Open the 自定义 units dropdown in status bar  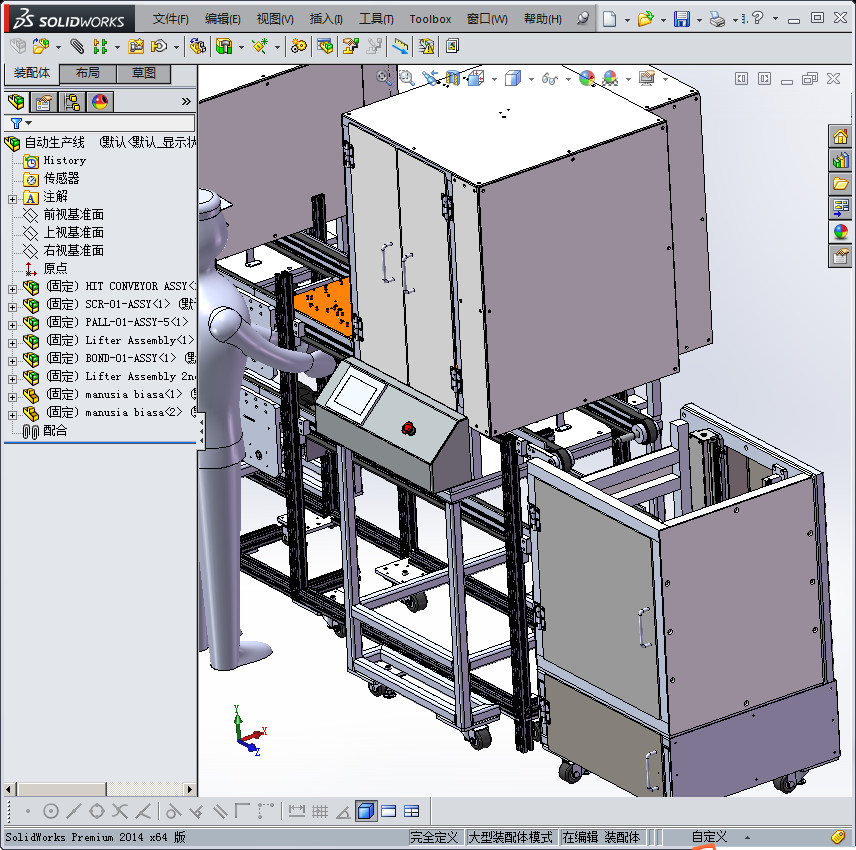tap(709, 837)
